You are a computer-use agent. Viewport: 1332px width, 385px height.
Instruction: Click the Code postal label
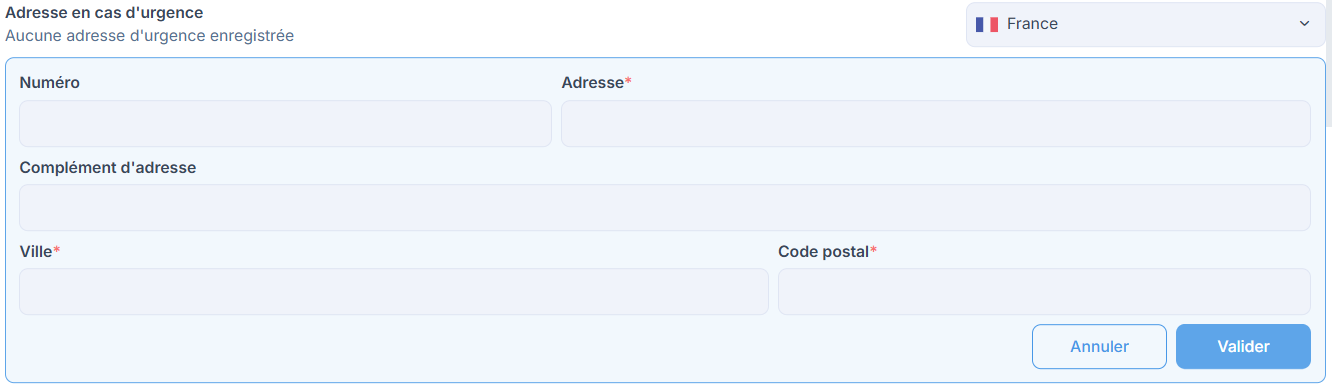click(824, 252)
